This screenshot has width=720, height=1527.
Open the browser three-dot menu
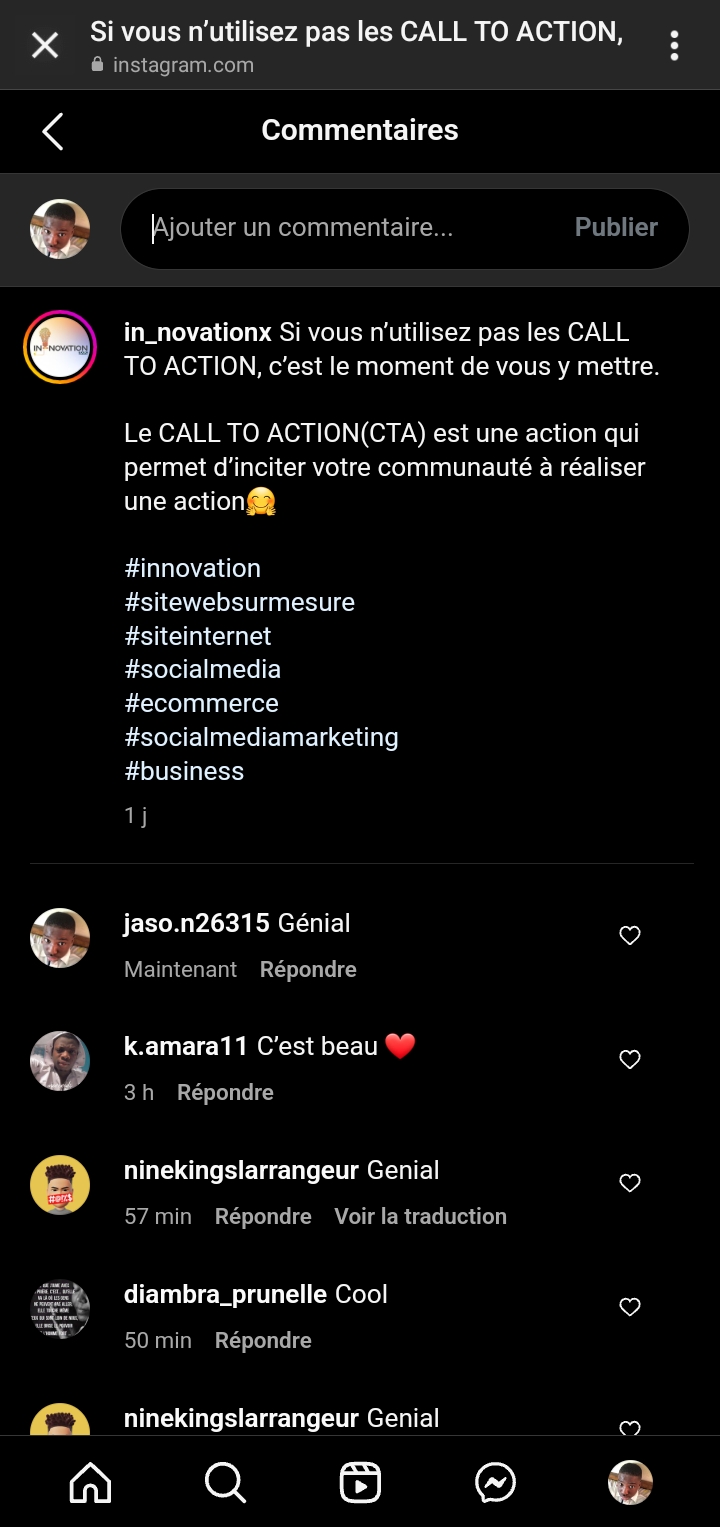click(675, 45)
